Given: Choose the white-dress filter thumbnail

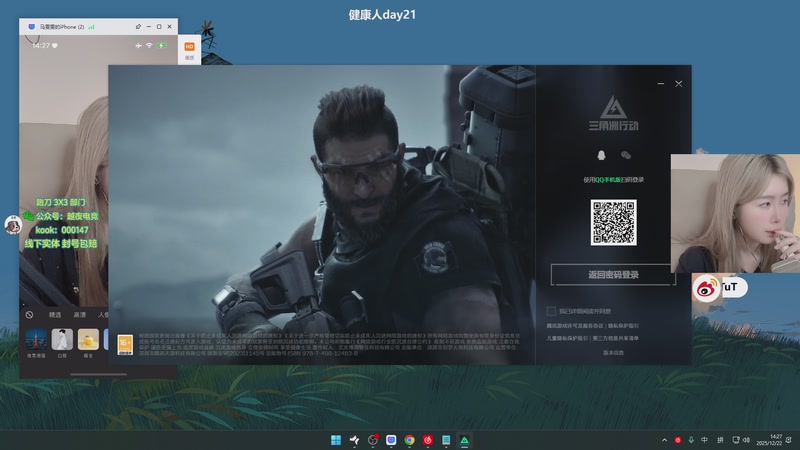Looking at the screenshot, I should click(x=62, y=340).
